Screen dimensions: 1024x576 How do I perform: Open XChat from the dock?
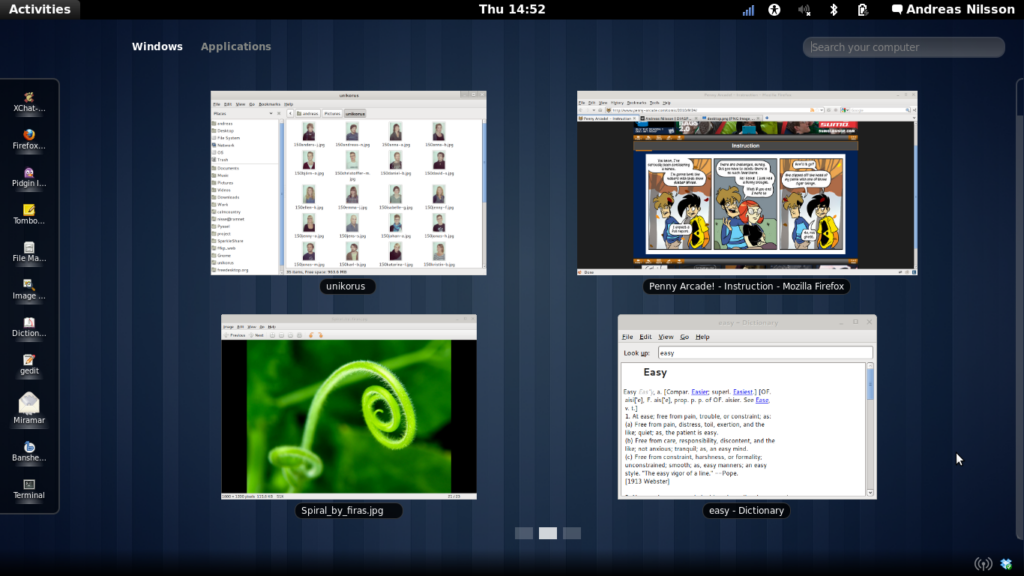[x=29, y=97]
